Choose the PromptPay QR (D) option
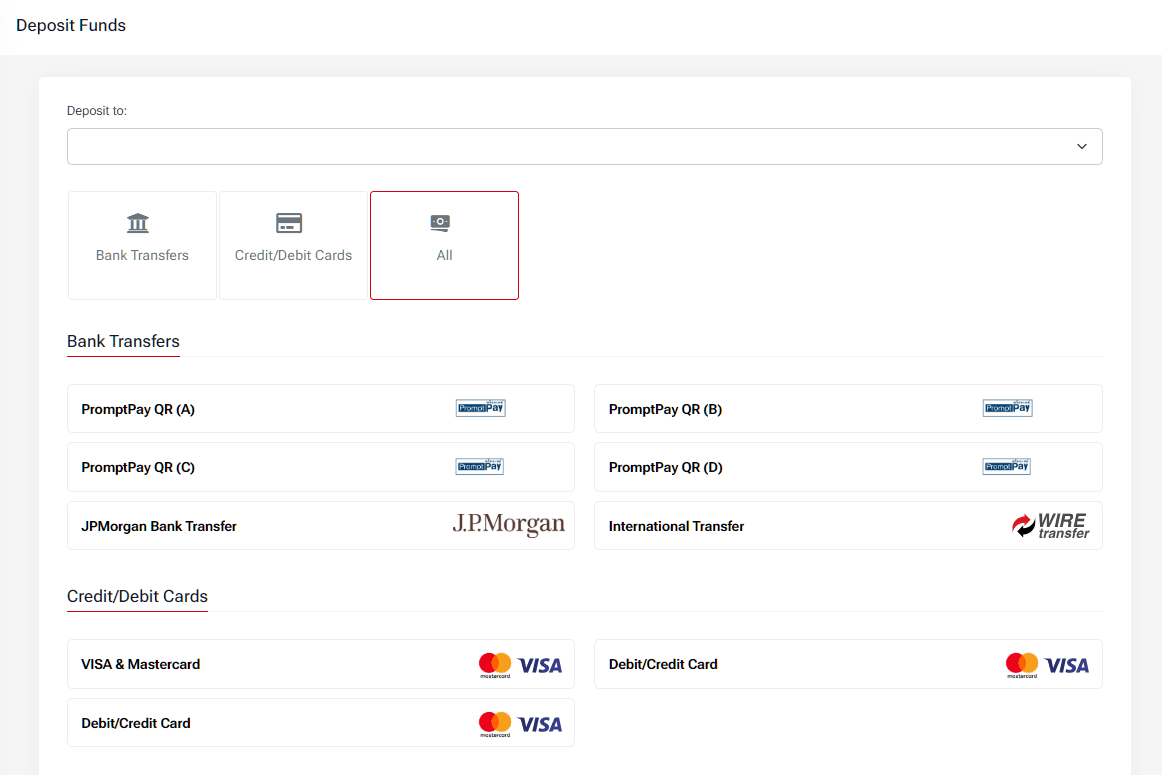The height and width of the screenshot is (775, 1162). click(849, 467)
